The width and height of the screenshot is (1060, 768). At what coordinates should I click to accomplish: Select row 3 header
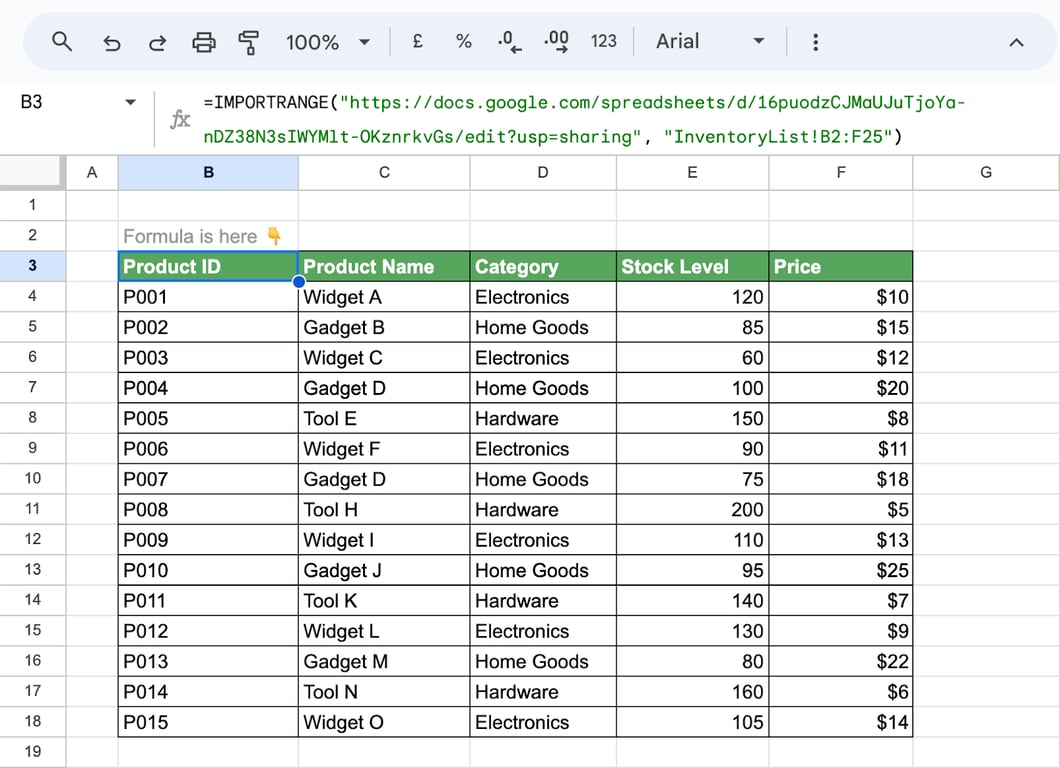32,266
